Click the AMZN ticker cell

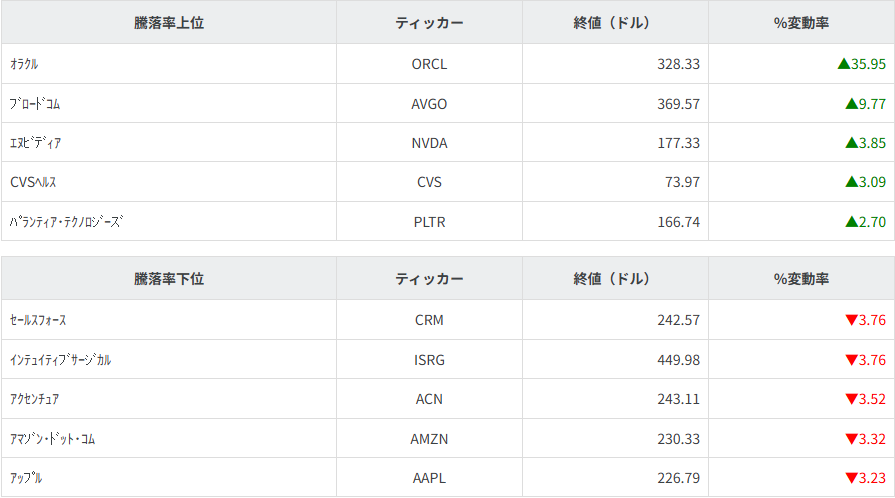(429, 439)
